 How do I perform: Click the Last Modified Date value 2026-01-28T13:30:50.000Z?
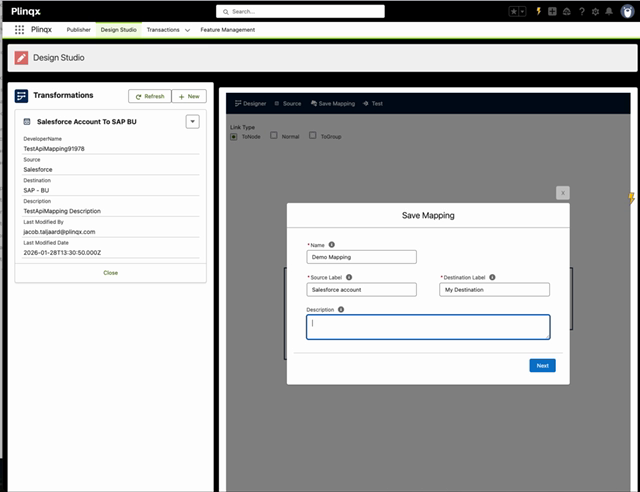click(x=62, y=253)
